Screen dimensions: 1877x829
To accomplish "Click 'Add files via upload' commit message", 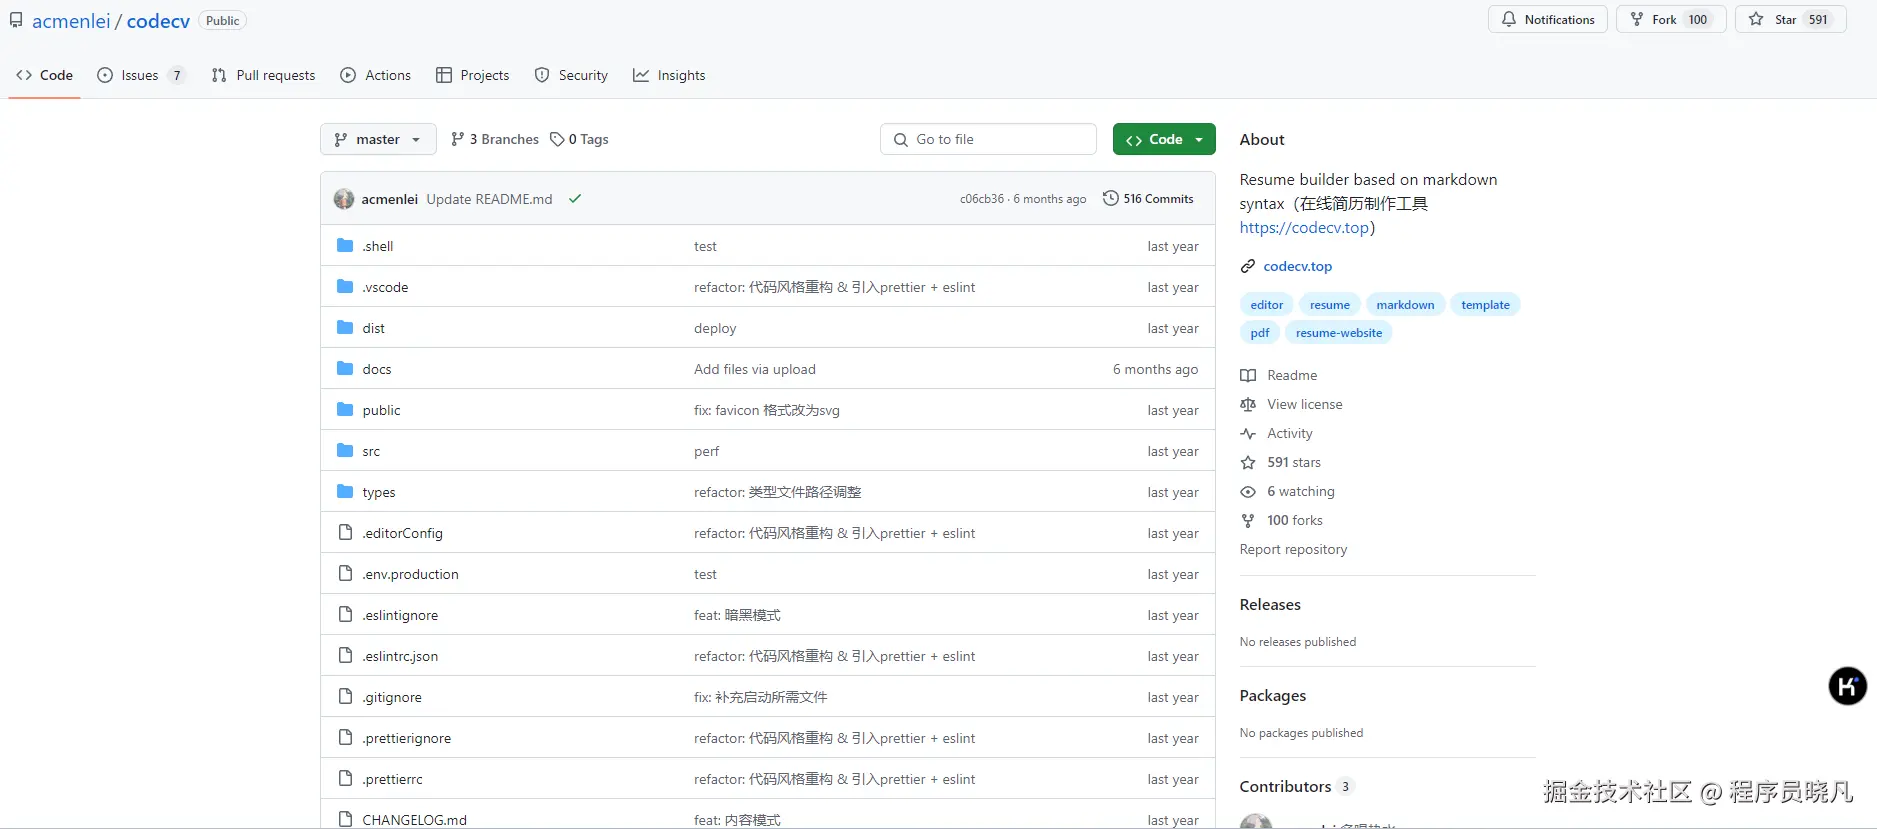I will coord(755,369).
